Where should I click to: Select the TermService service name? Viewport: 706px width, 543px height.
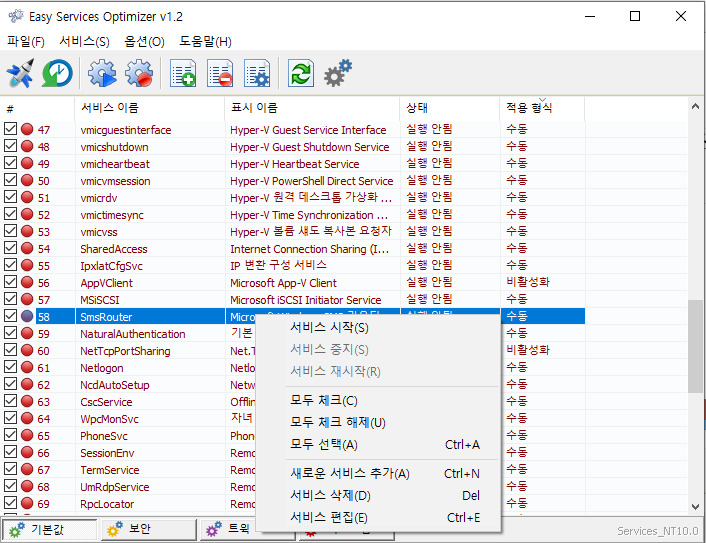(x=109, y=470)
